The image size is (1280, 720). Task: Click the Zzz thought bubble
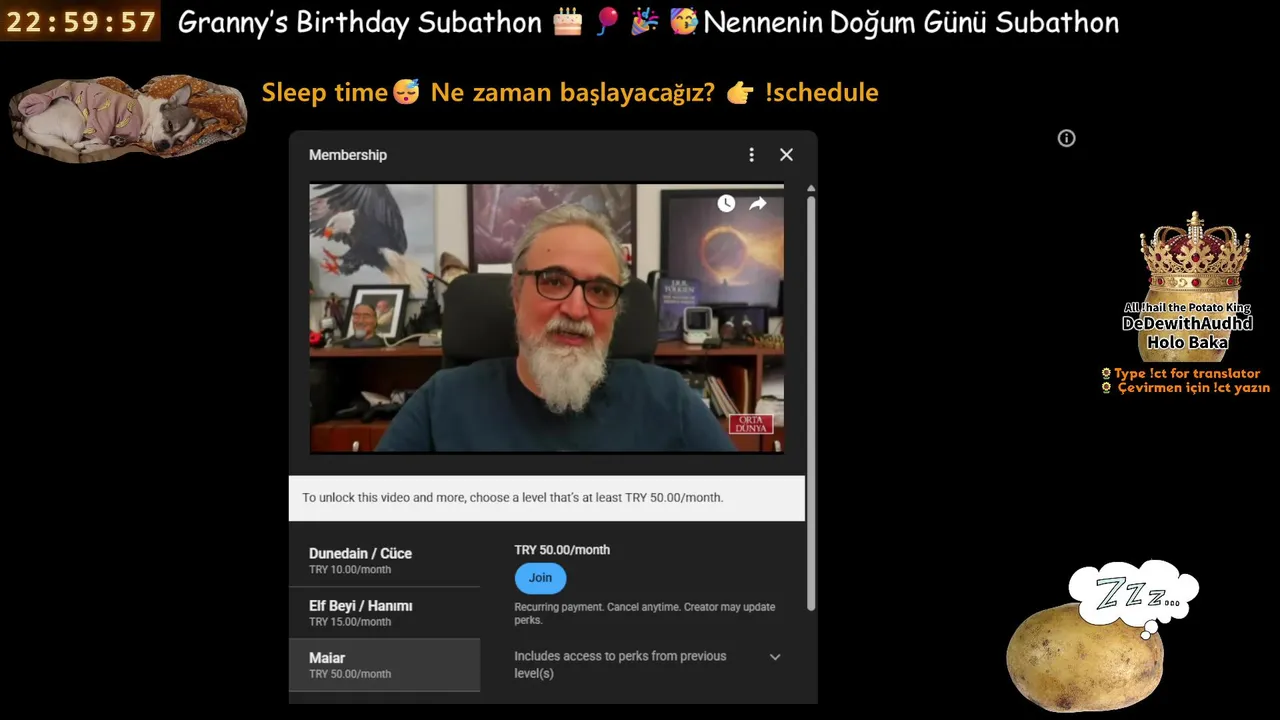click(1134, 597)
